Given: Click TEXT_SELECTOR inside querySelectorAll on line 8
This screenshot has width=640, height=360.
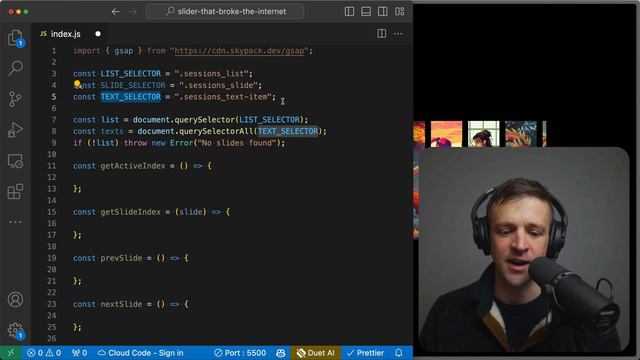Looking at the screenshot, I should click(x=288, y=131).
